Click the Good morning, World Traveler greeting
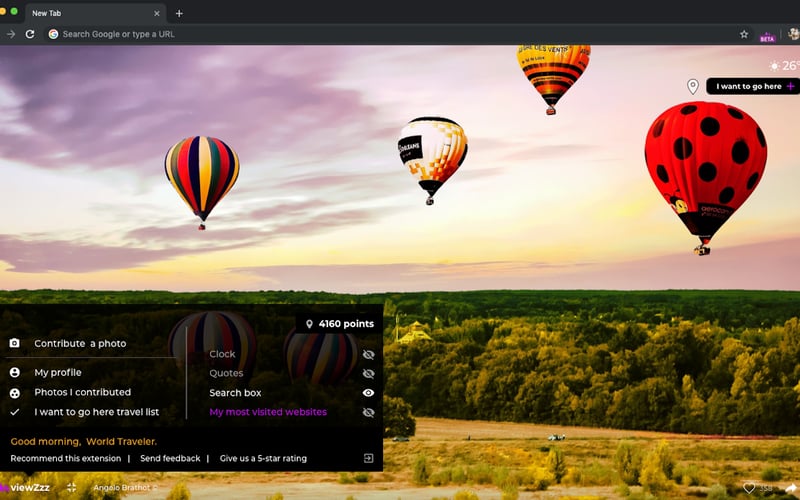800x500 pixels. [x=84, y=441]
